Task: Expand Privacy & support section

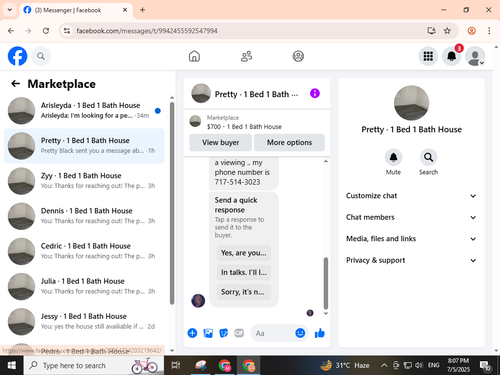Action: click(x=411, y=260)
